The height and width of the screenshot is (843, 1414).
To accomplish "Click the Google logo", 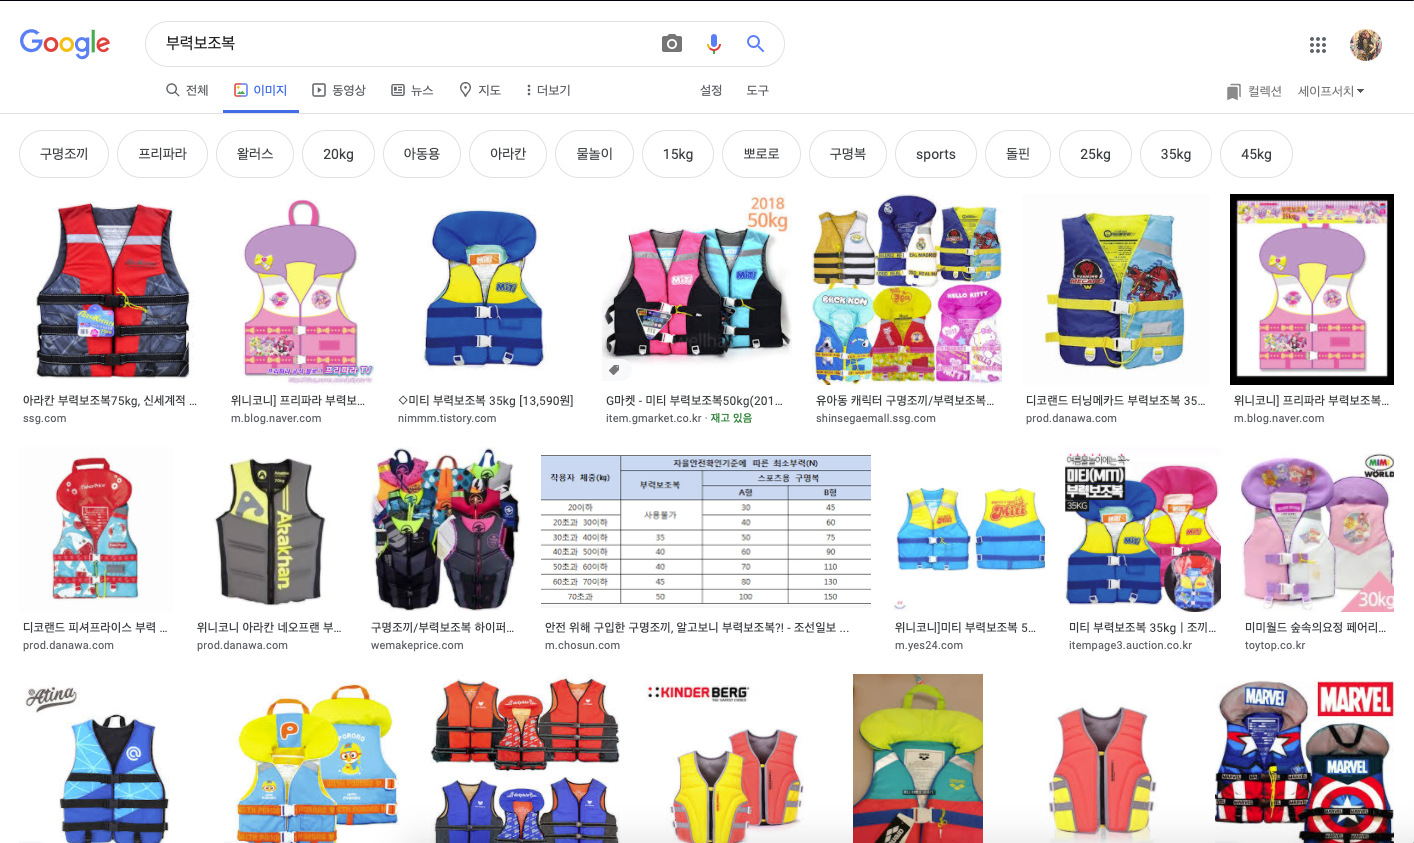I will 65,43.
